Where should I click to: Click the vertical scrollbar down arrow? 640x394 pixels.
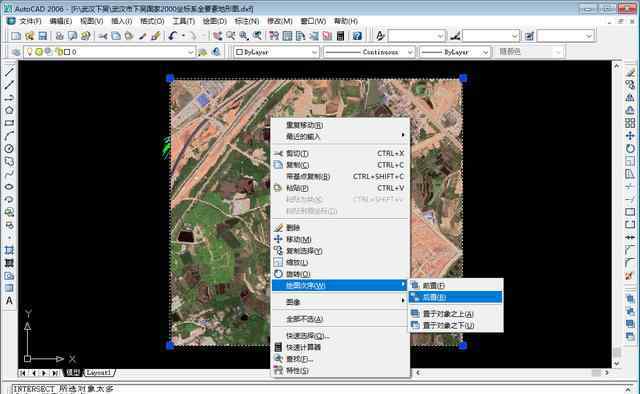(x=617, y=363)
